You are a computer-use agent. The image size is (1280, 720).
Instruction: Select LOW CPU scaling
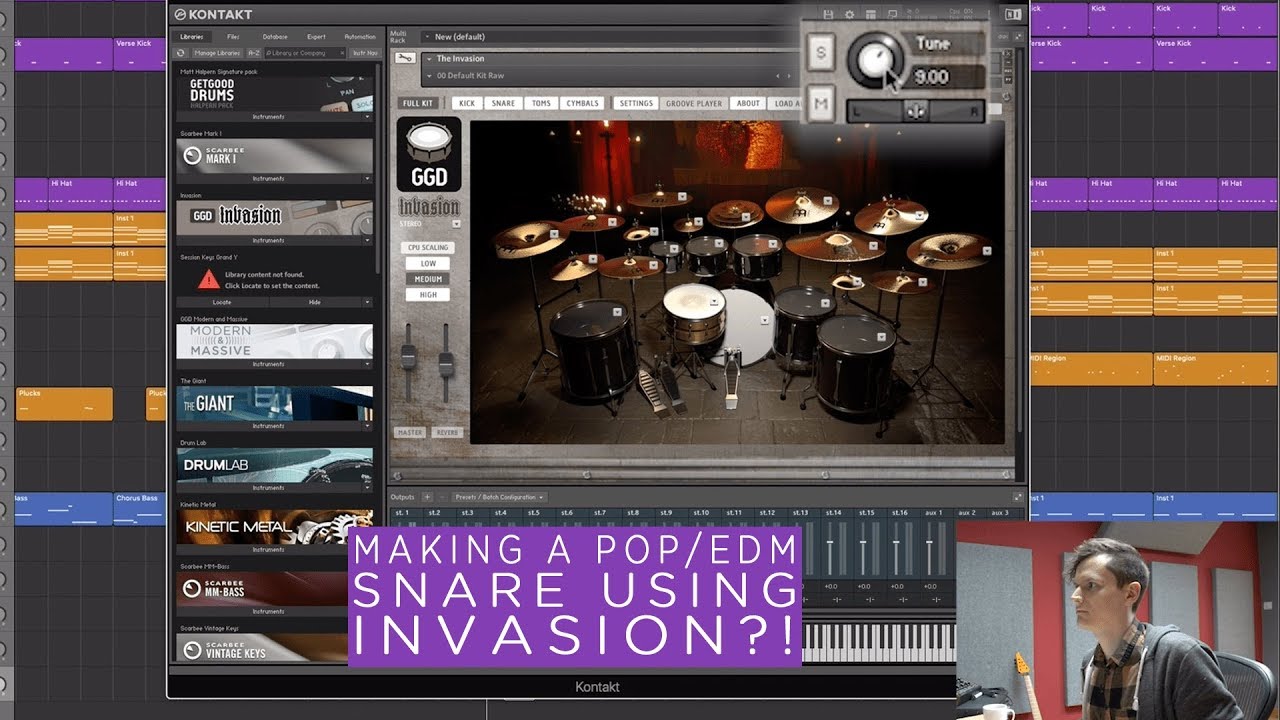click(x=428, y=263)
